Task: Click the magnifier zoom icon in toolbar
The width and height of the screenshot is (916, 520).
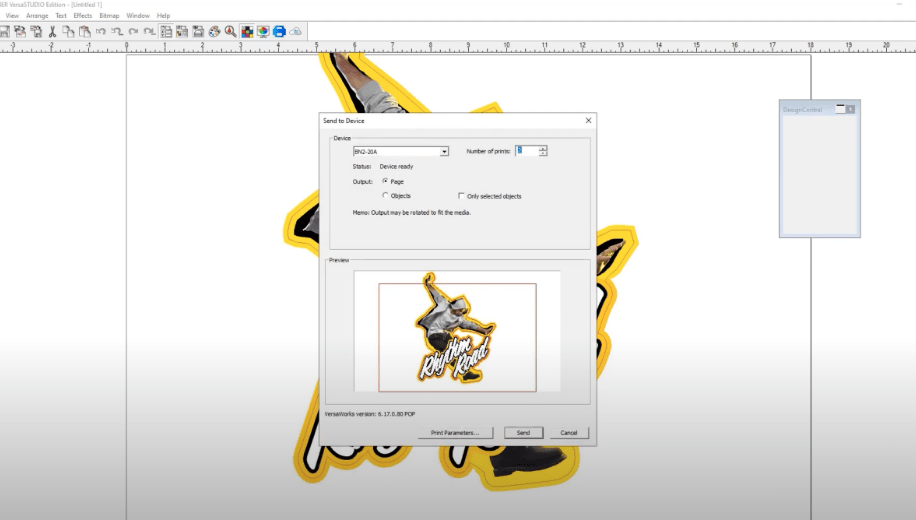Action: 230,32
